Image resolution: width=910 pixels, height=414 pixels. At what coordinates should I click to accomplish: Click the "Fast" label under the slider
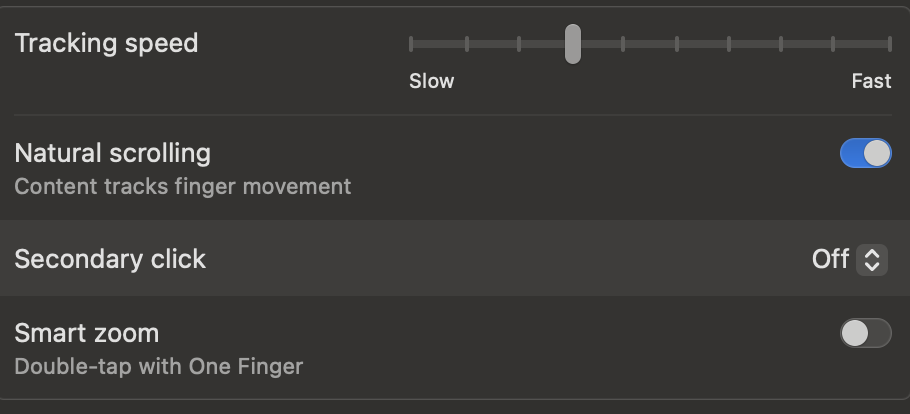(x=871, y=81)
